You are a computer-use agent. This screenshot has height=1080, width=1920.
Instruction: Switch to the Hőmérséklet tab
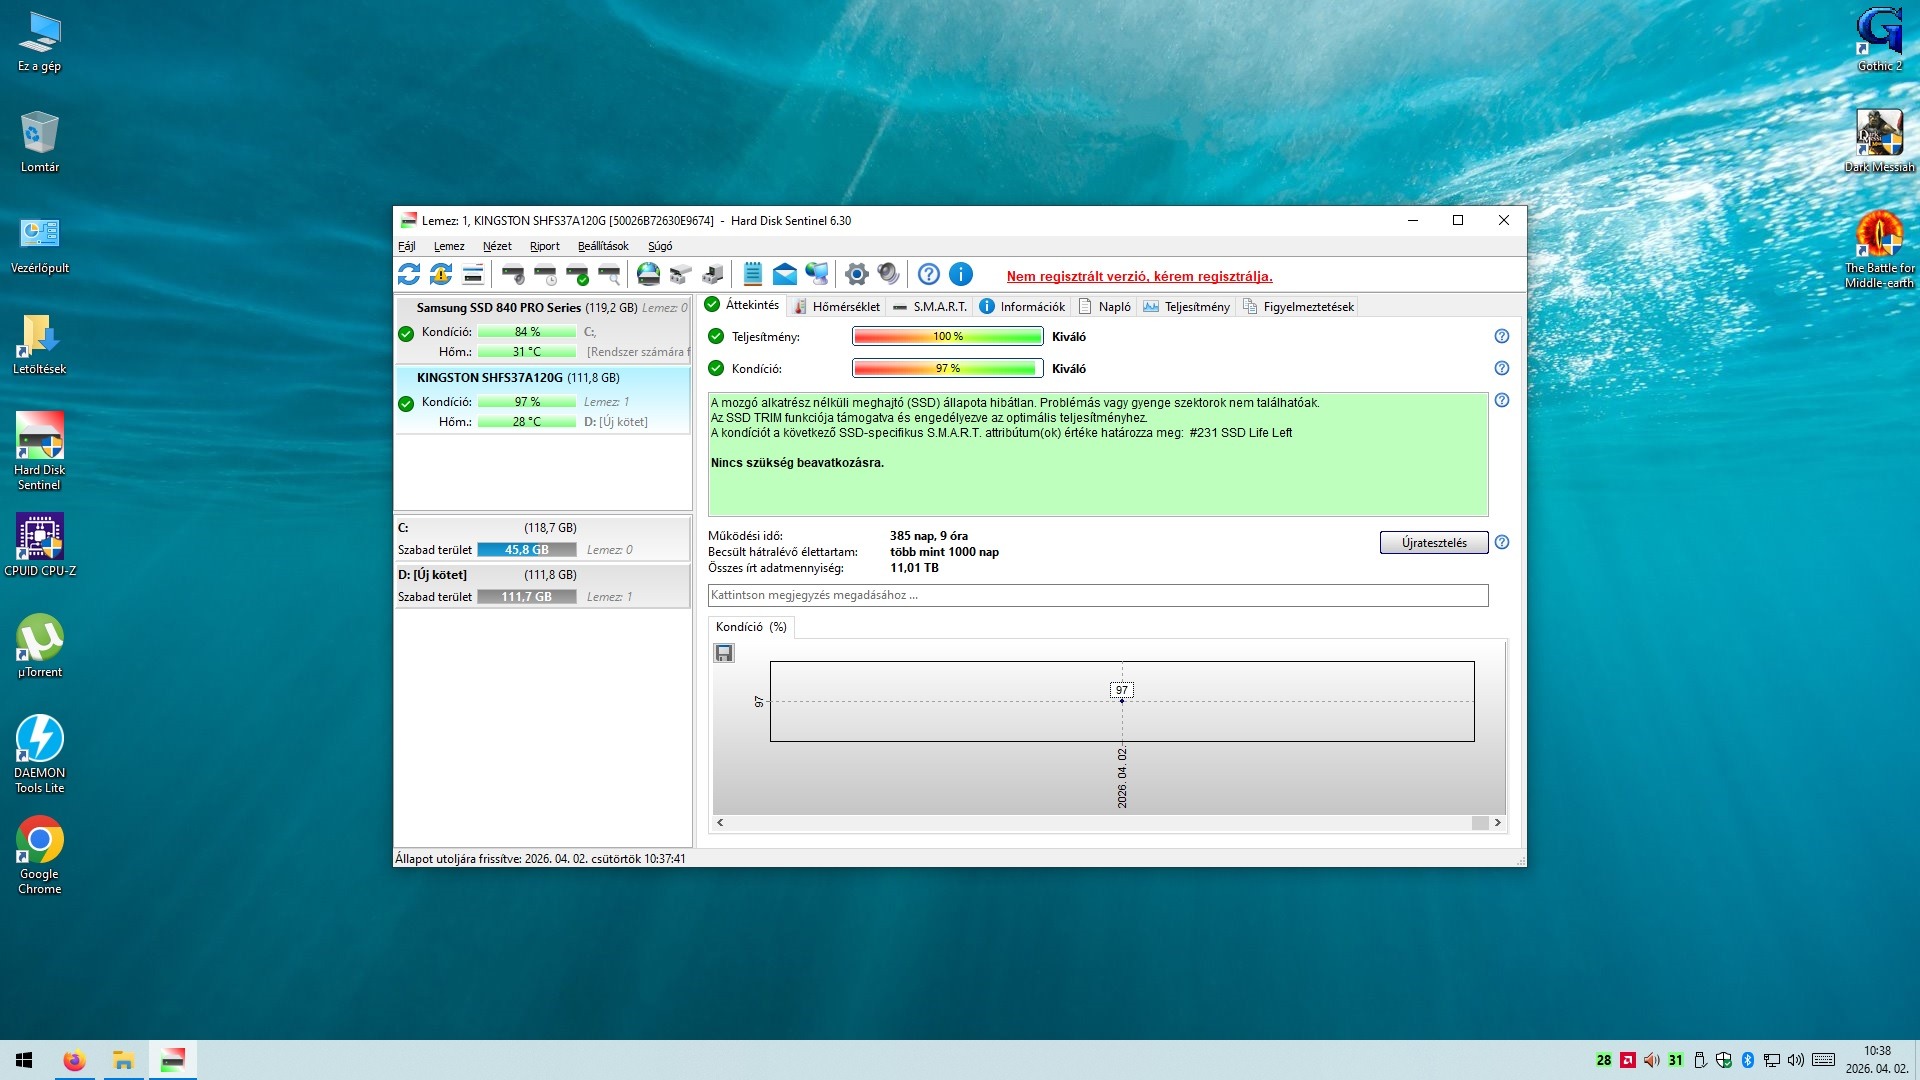pos(836,307)
